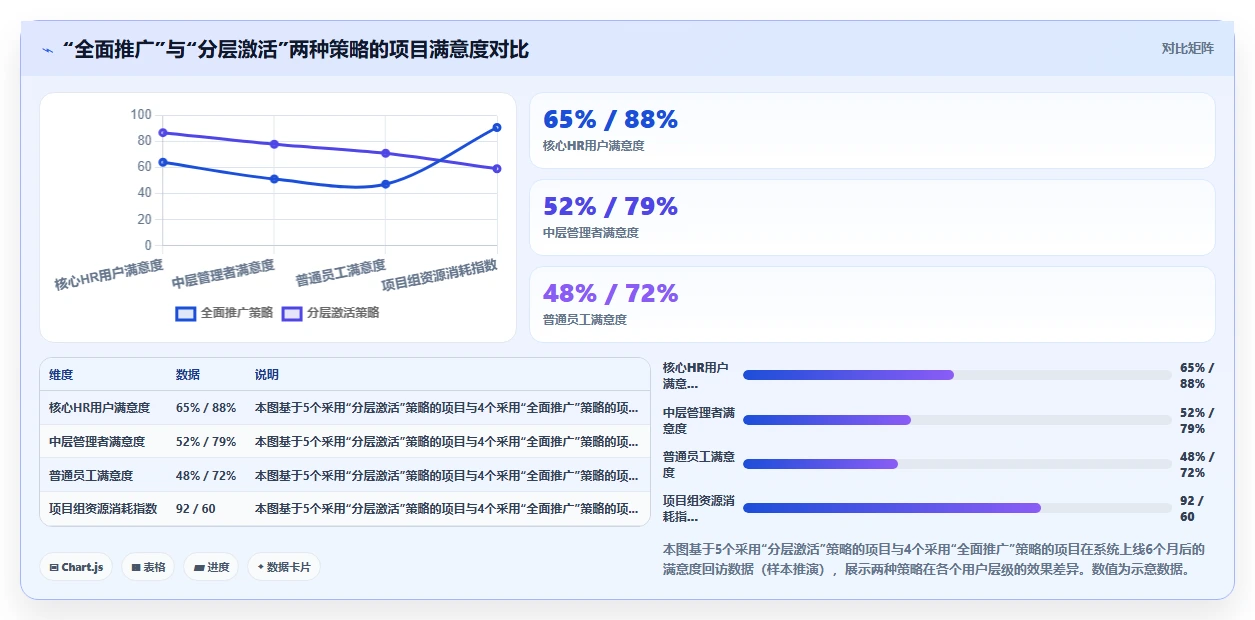Click the 维度 column header

[x=61, y=375]
